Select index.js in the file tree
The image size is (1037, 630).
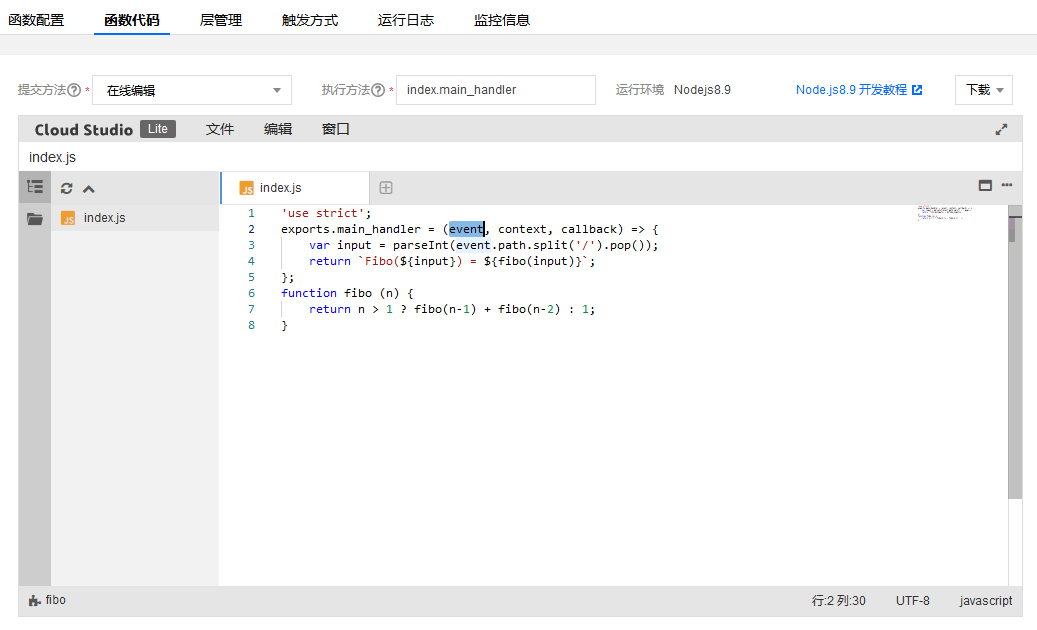[x=104, y=218]
